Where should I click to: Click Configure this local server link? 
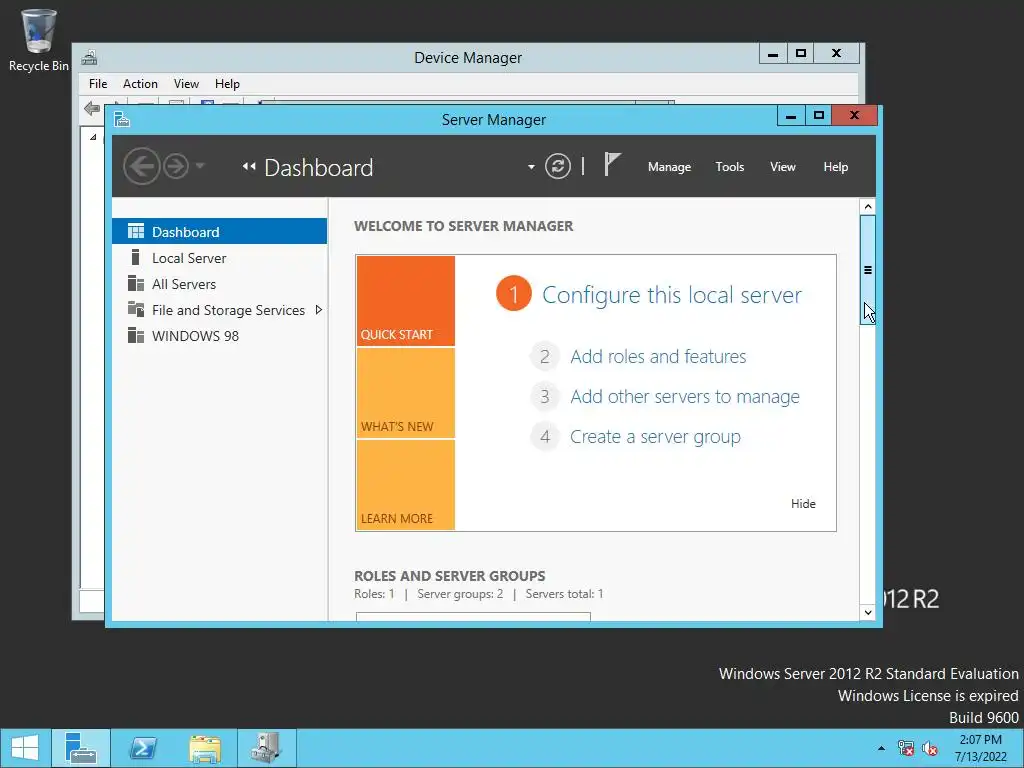coord(672,295)
